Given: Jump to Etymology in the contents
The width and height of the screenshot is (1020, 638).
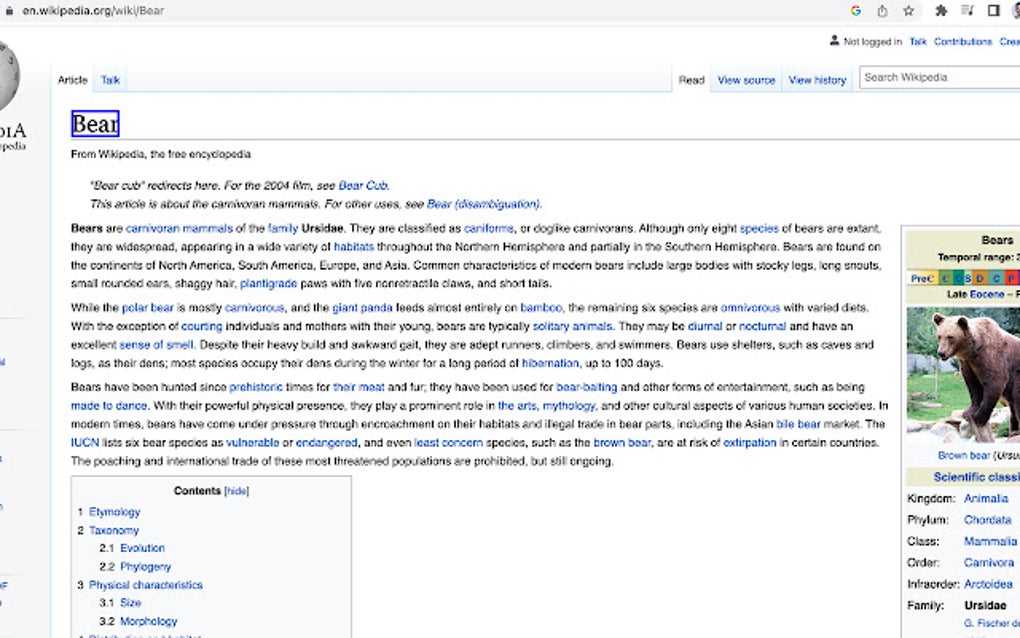Looking at the screenshot, I should pyautogui.click(x=114, y=512).
